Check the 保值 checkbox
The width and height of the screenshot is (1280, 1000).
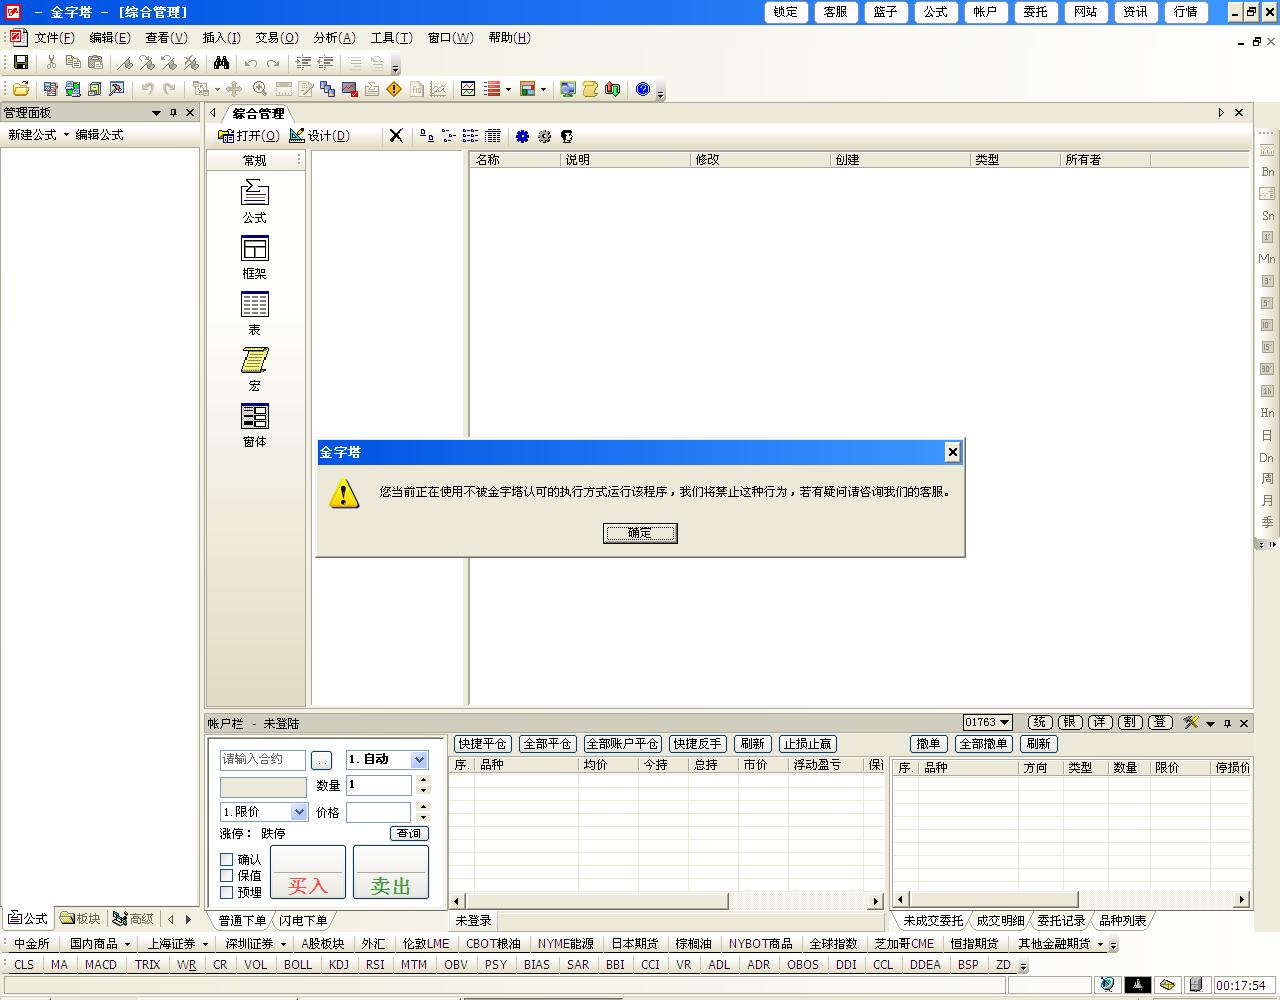[x=227, y=876]
